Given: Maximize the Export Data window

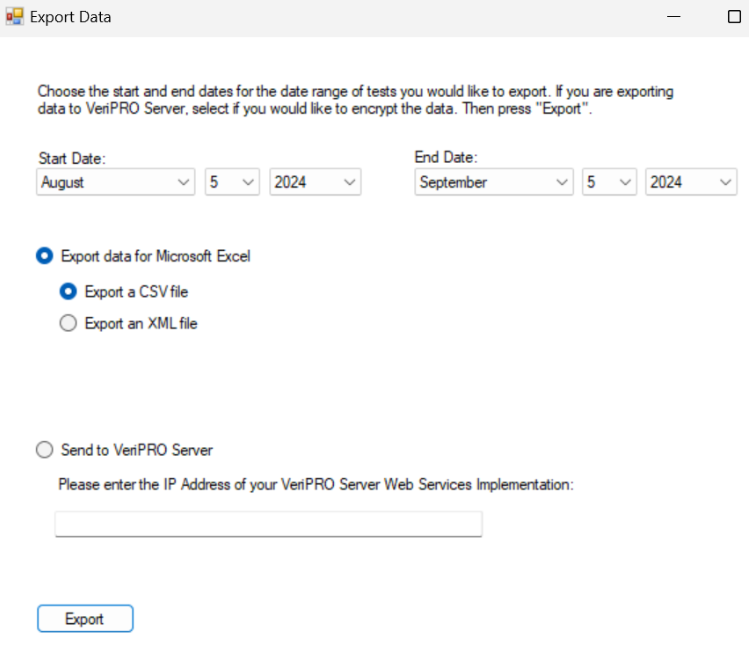Looking at the screenshot, I should (x=734, y=17).
